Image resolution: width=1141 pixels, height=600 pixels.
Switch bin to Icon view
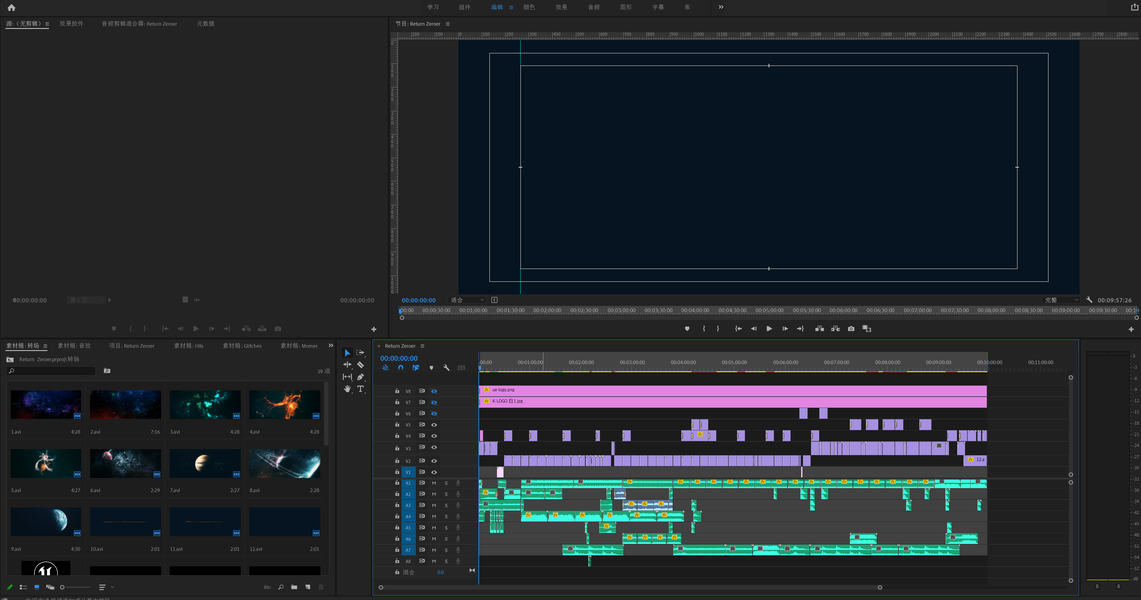coord(36,587)
